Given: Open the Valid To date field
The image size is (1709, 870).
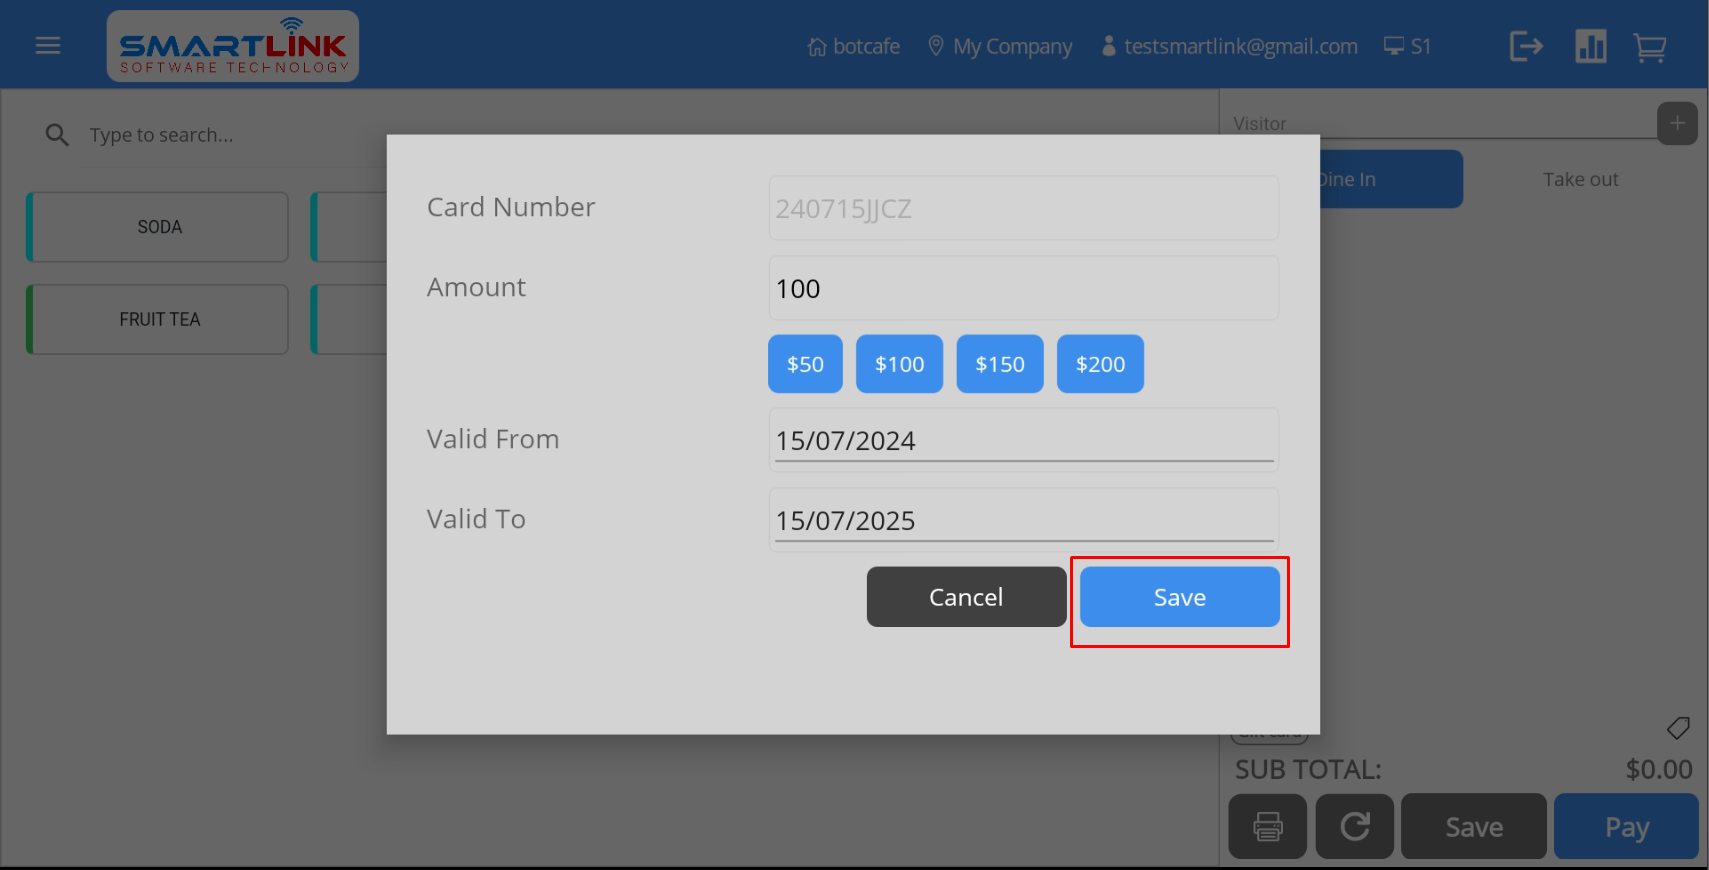Looking at the screenshot, I should coord(1023,521).
